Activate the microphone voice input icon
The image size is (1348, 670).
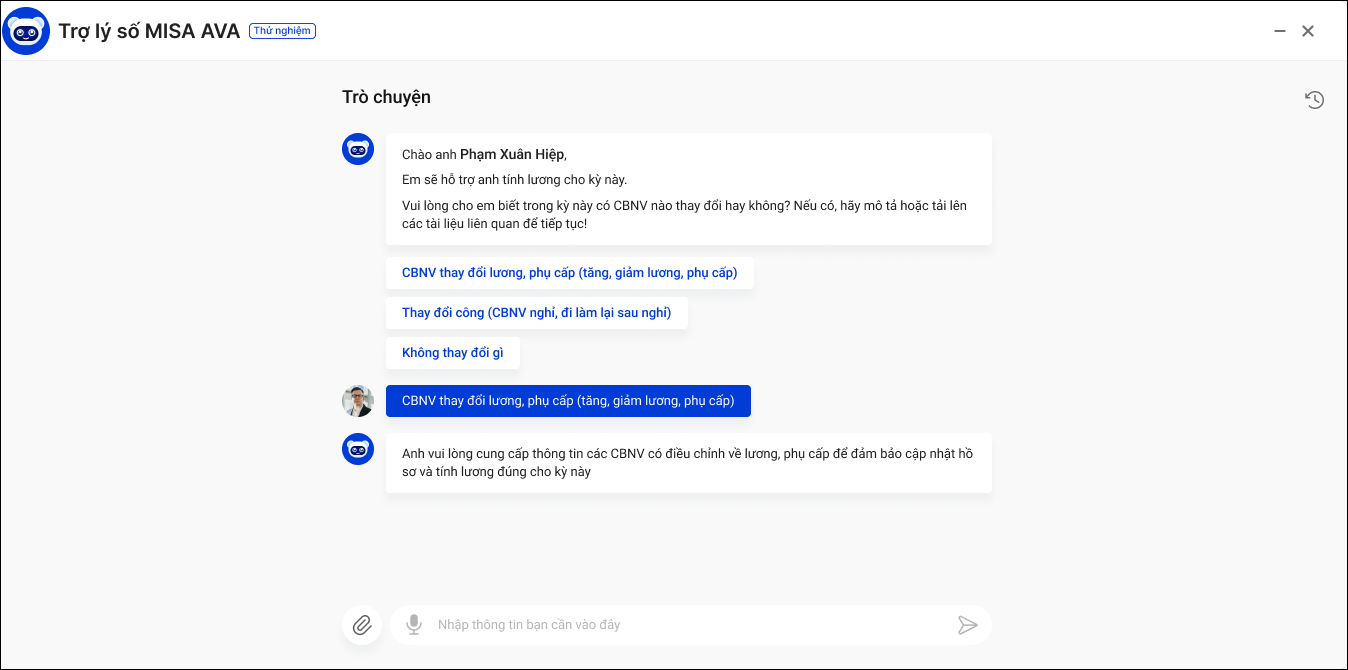point(413,625)
